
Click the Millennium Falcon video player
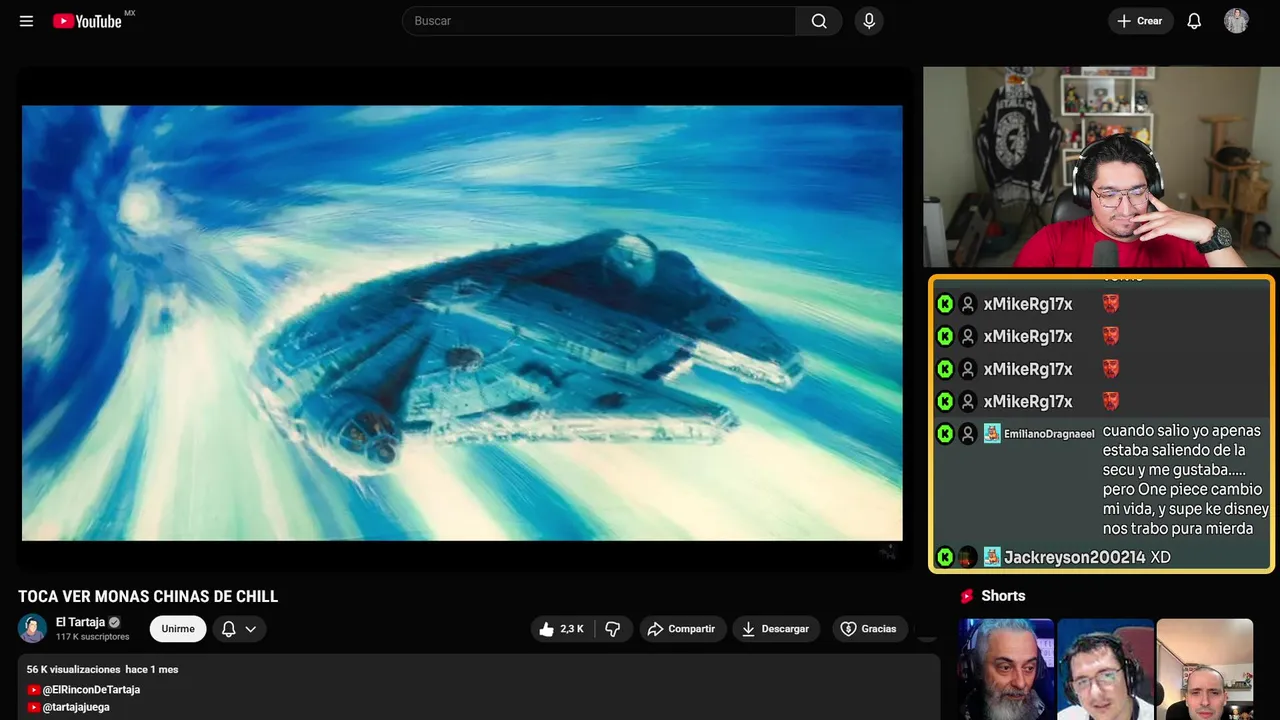[x=462, y=322]
